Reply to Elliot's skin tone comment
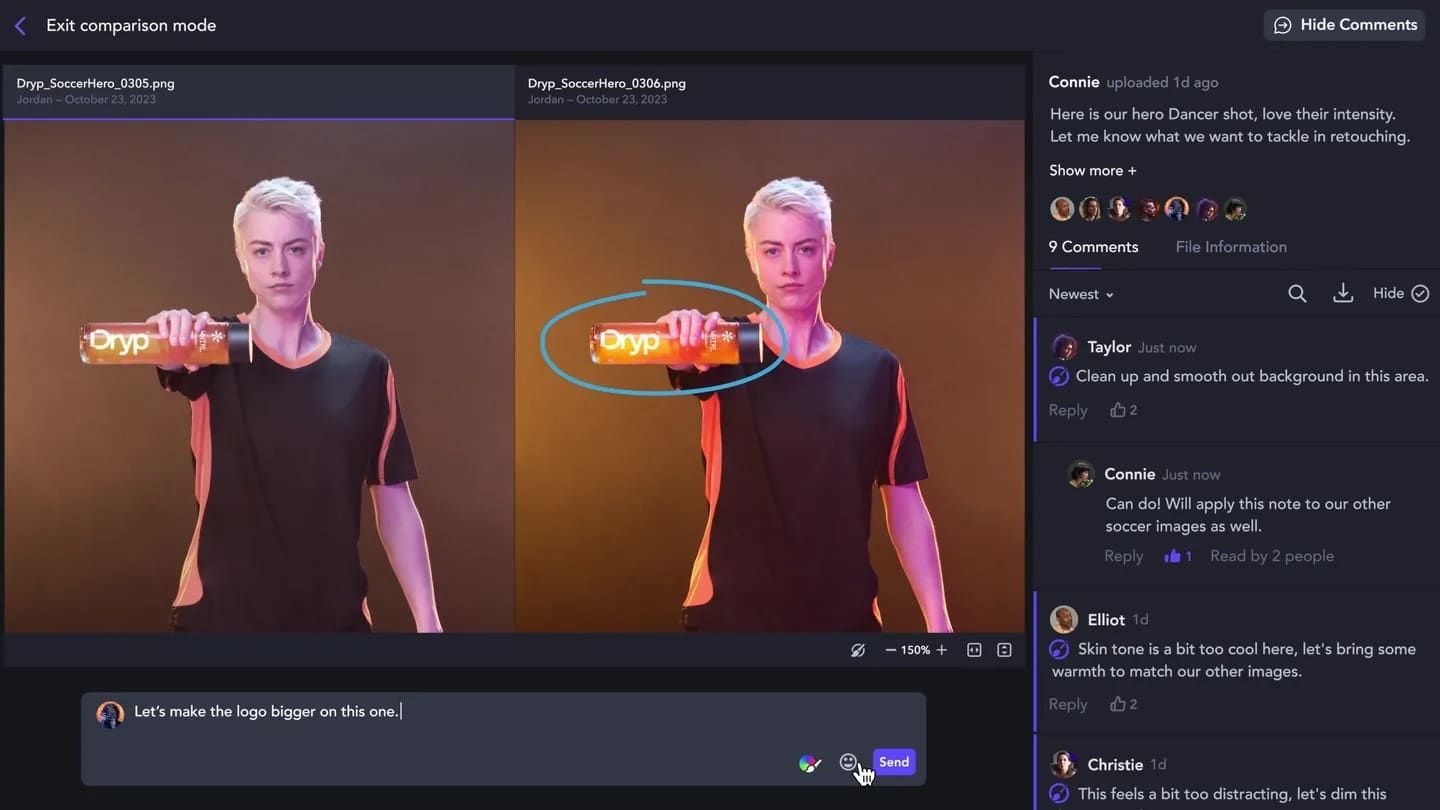Image resolution: width=1440 pixels, height=810 pixels. 1068,704
